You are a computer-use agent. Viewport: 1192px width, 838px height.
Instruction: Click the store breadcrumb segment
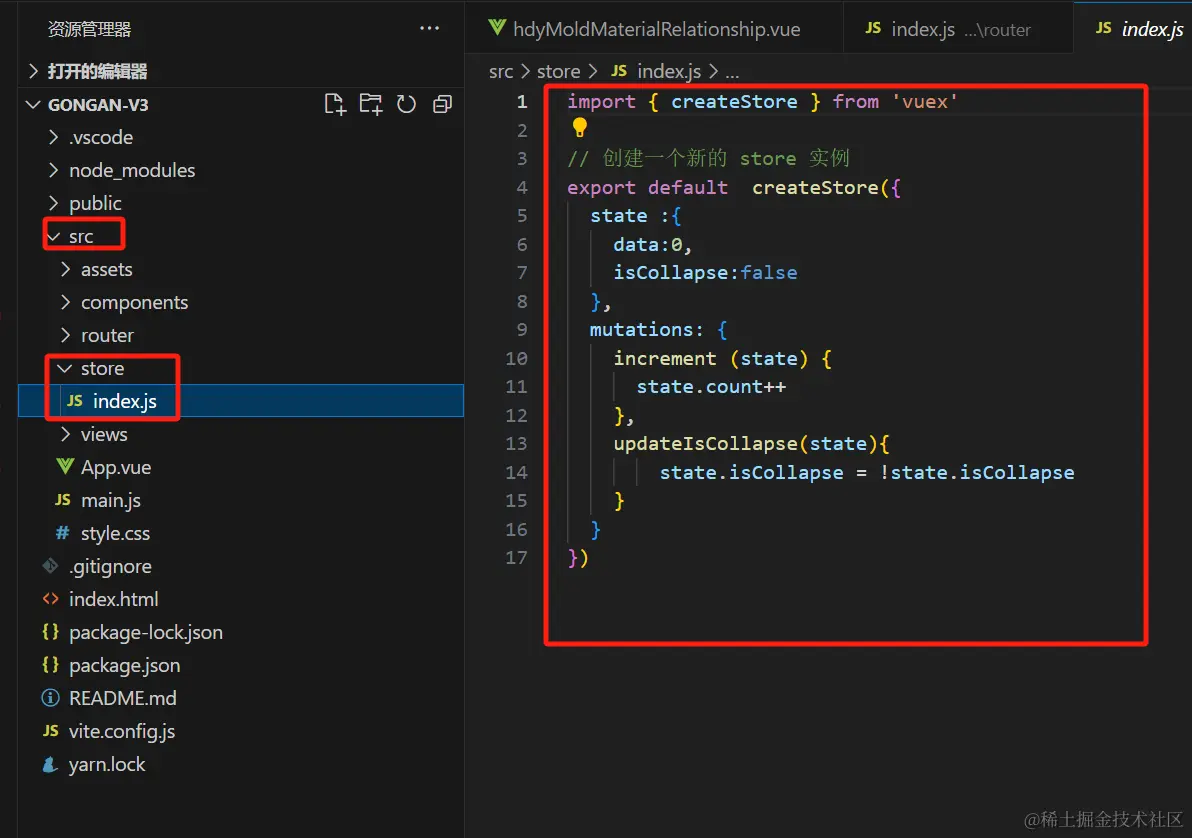(559, 71)
